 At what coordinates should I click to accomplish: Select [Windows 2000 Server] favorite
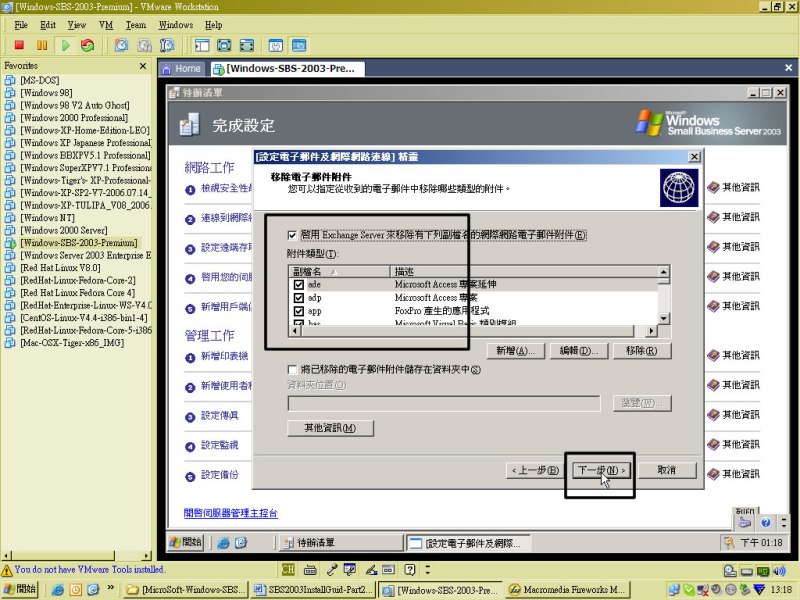[x=64, y=230]
